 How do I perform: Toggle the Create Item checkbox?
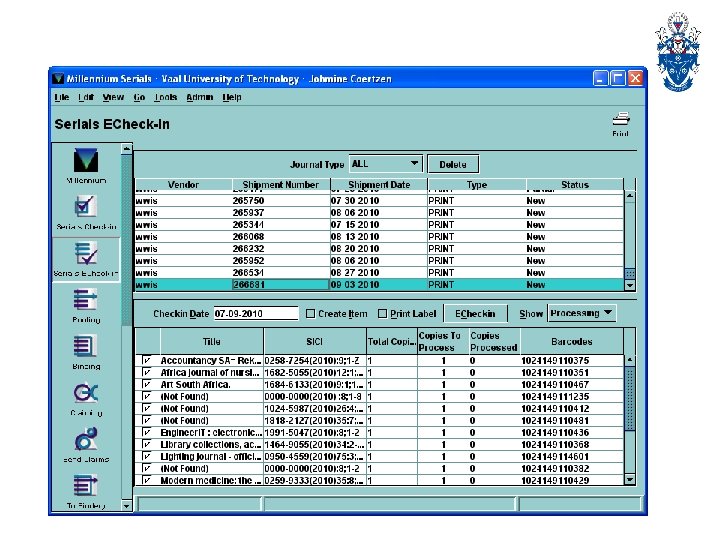[x=310, y=314]
